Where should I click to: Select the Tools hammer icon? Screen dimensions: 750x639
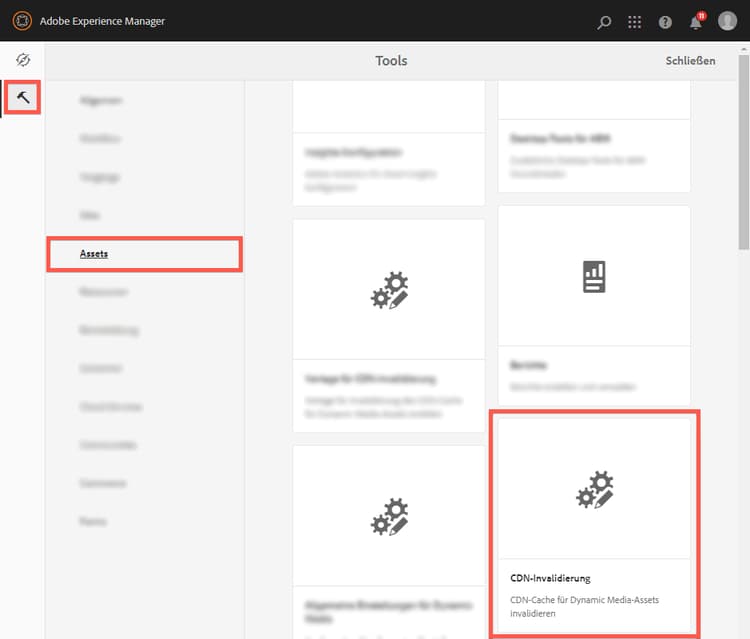pyautogui.click(x=23, y=98)
